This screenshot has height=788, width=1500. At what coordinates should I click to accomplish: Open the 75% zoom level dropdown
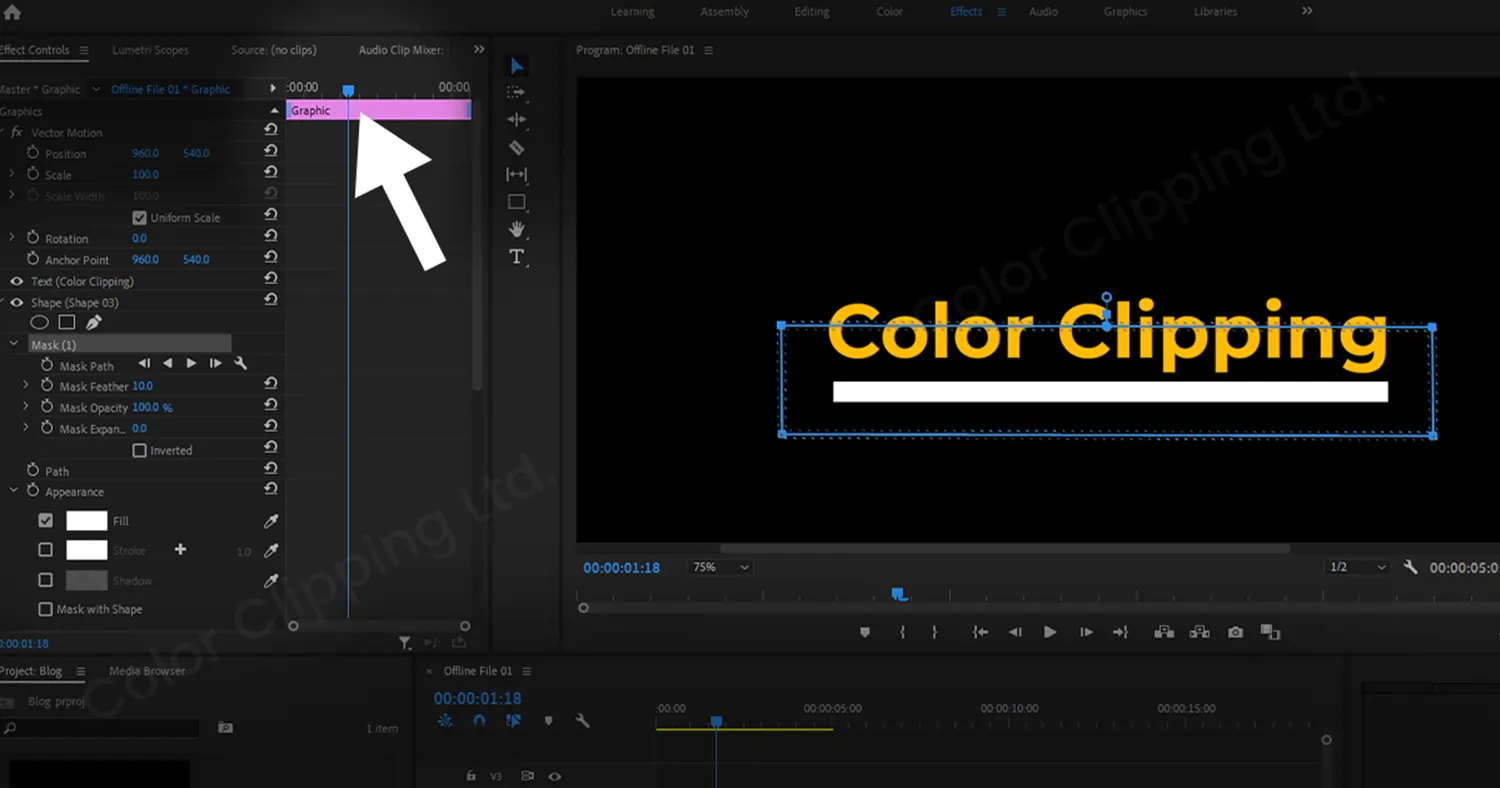pos(719,566)
